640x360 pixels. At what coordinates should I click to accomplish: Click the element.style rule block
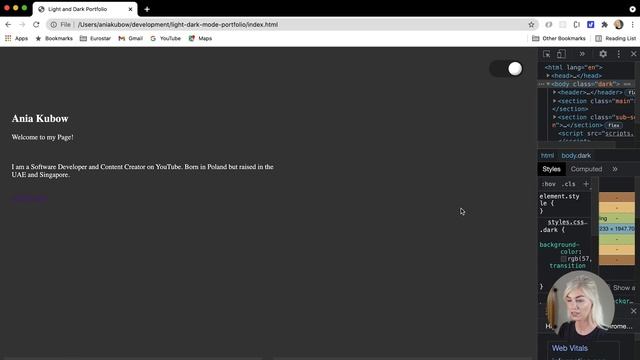click(x=563, y=203)
